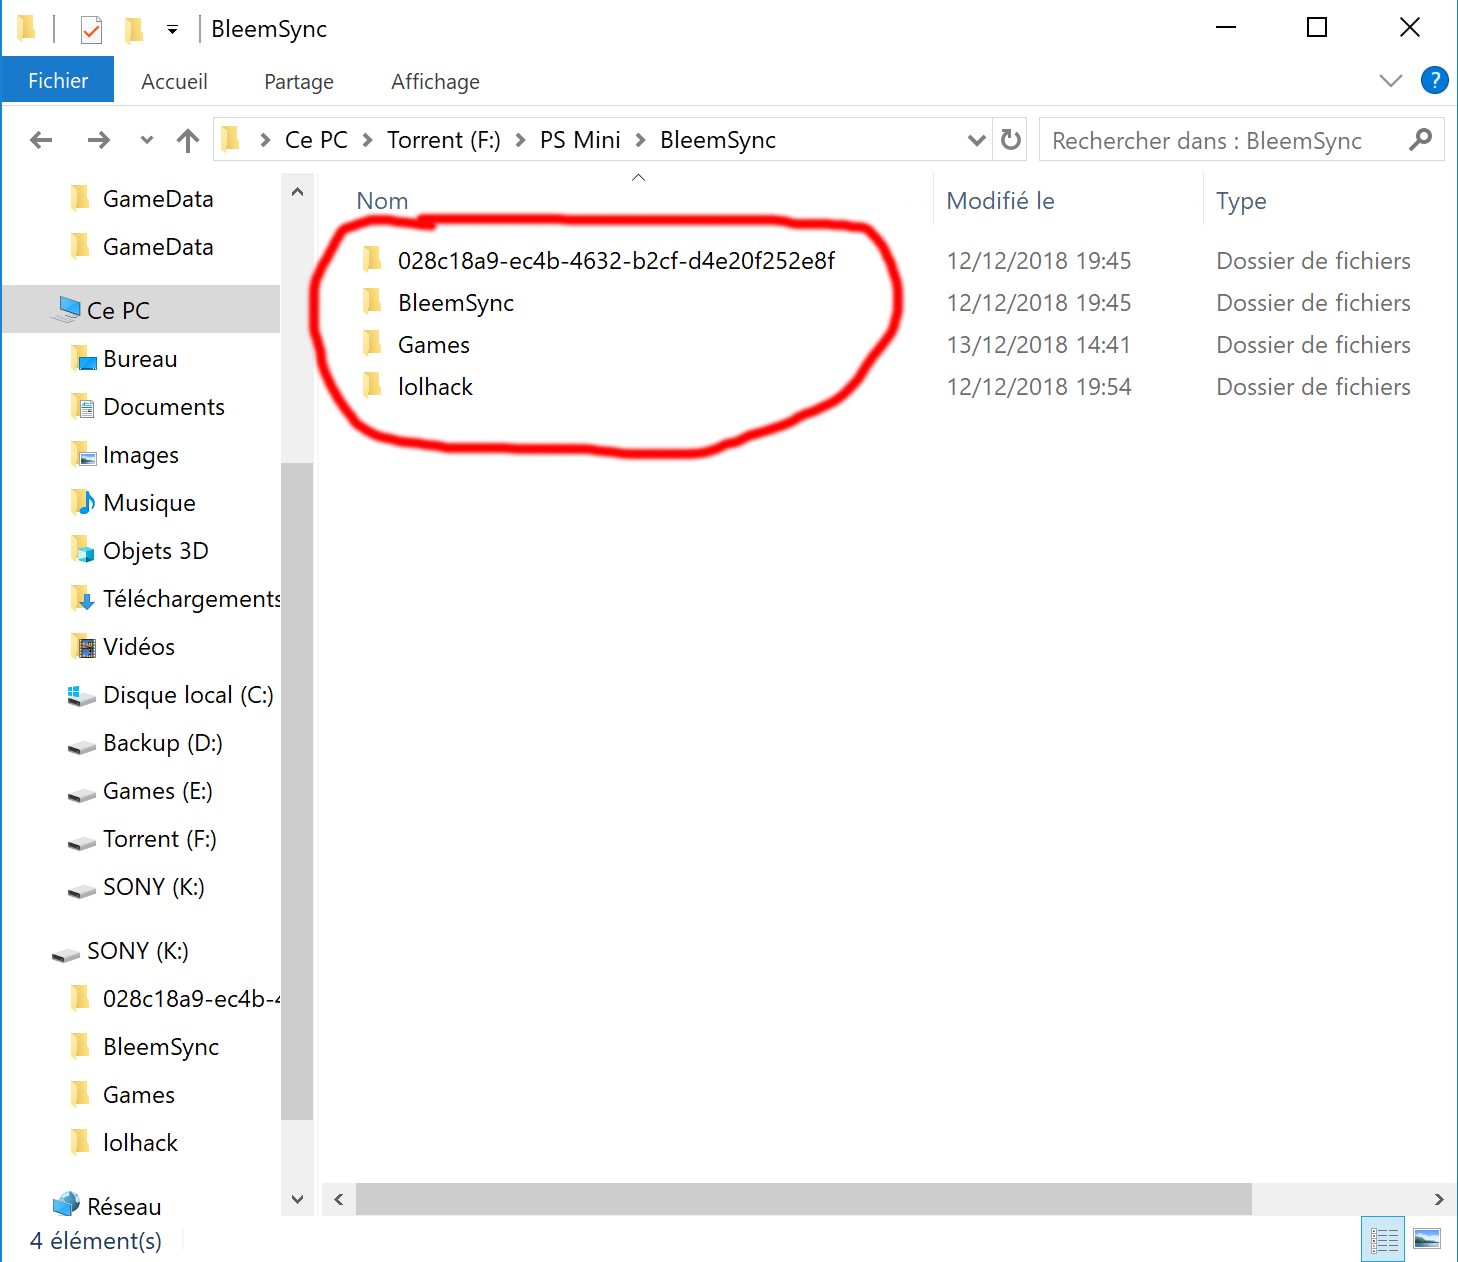Click the Forward navigation arrow
Image resolution: width=1458 pixels, height=1262 pixels.
[x=98, y=140]
